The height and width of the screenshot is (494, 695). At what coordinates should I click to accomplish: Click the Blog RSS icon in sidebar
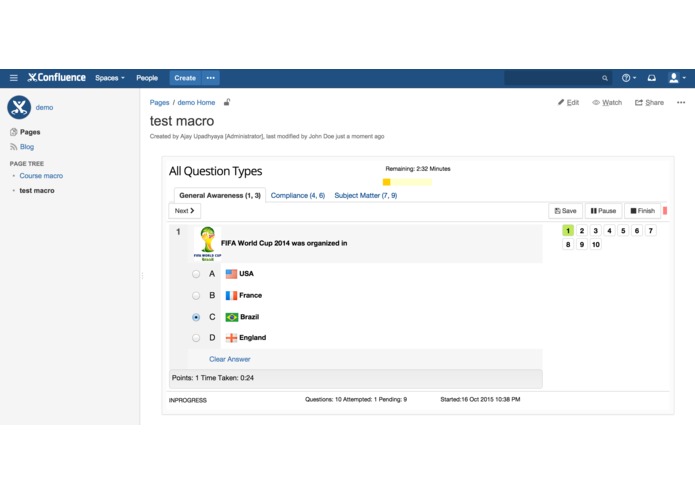pyautogui.click(x=13, y=147)
